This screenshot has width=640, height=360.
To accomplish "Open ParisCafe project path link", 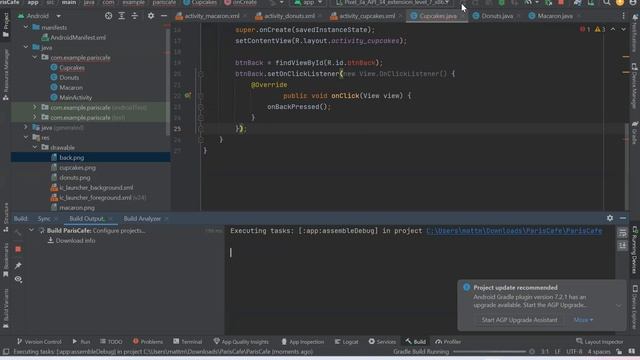I will [514, 231].
